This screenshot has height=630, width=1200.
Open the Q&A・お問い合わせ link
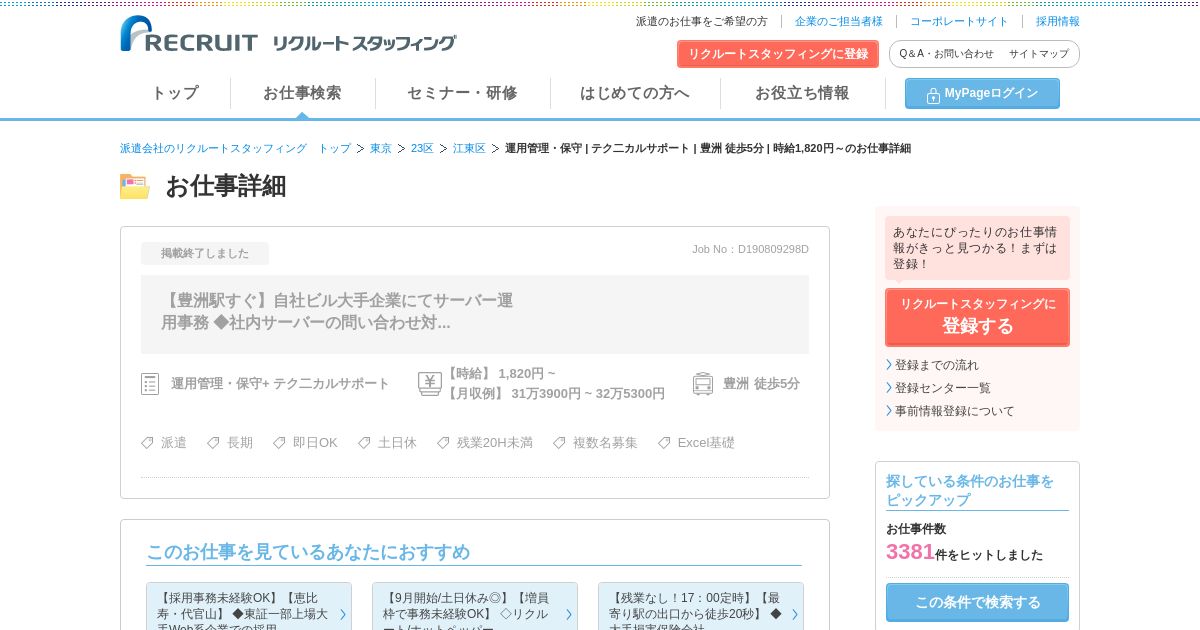coord(946,54)
